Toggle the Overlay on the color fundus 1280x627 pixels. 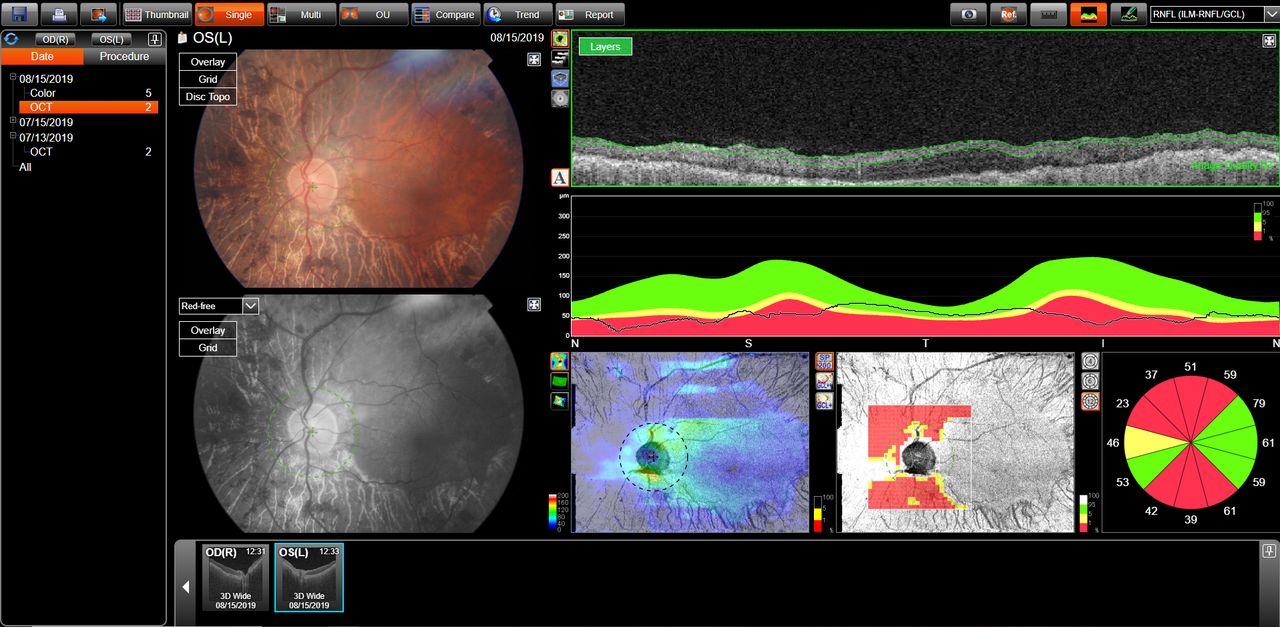click(208, 62)
